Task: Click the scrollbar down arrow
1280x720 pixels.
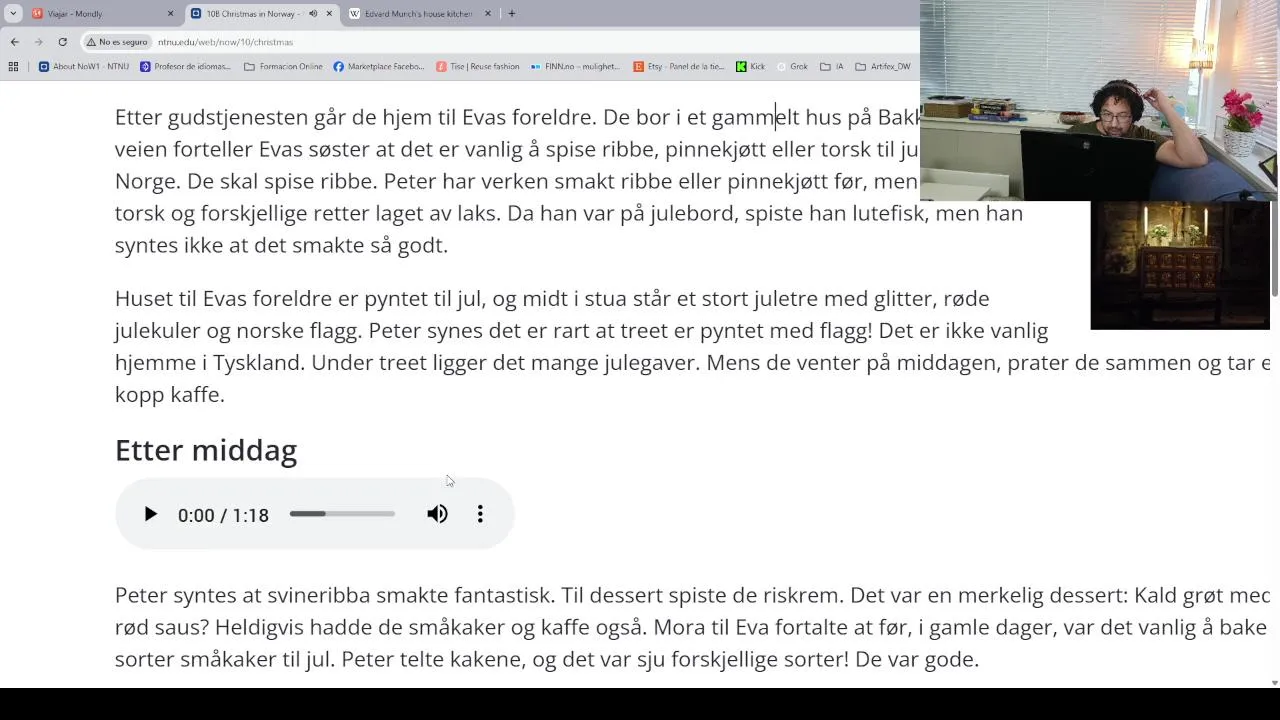Action: click(x=1274, y=682)
